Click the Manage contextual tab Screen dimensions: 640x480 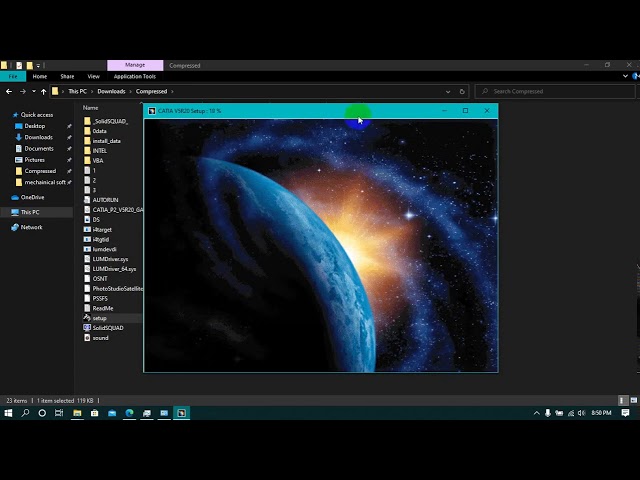pos(135,65)
